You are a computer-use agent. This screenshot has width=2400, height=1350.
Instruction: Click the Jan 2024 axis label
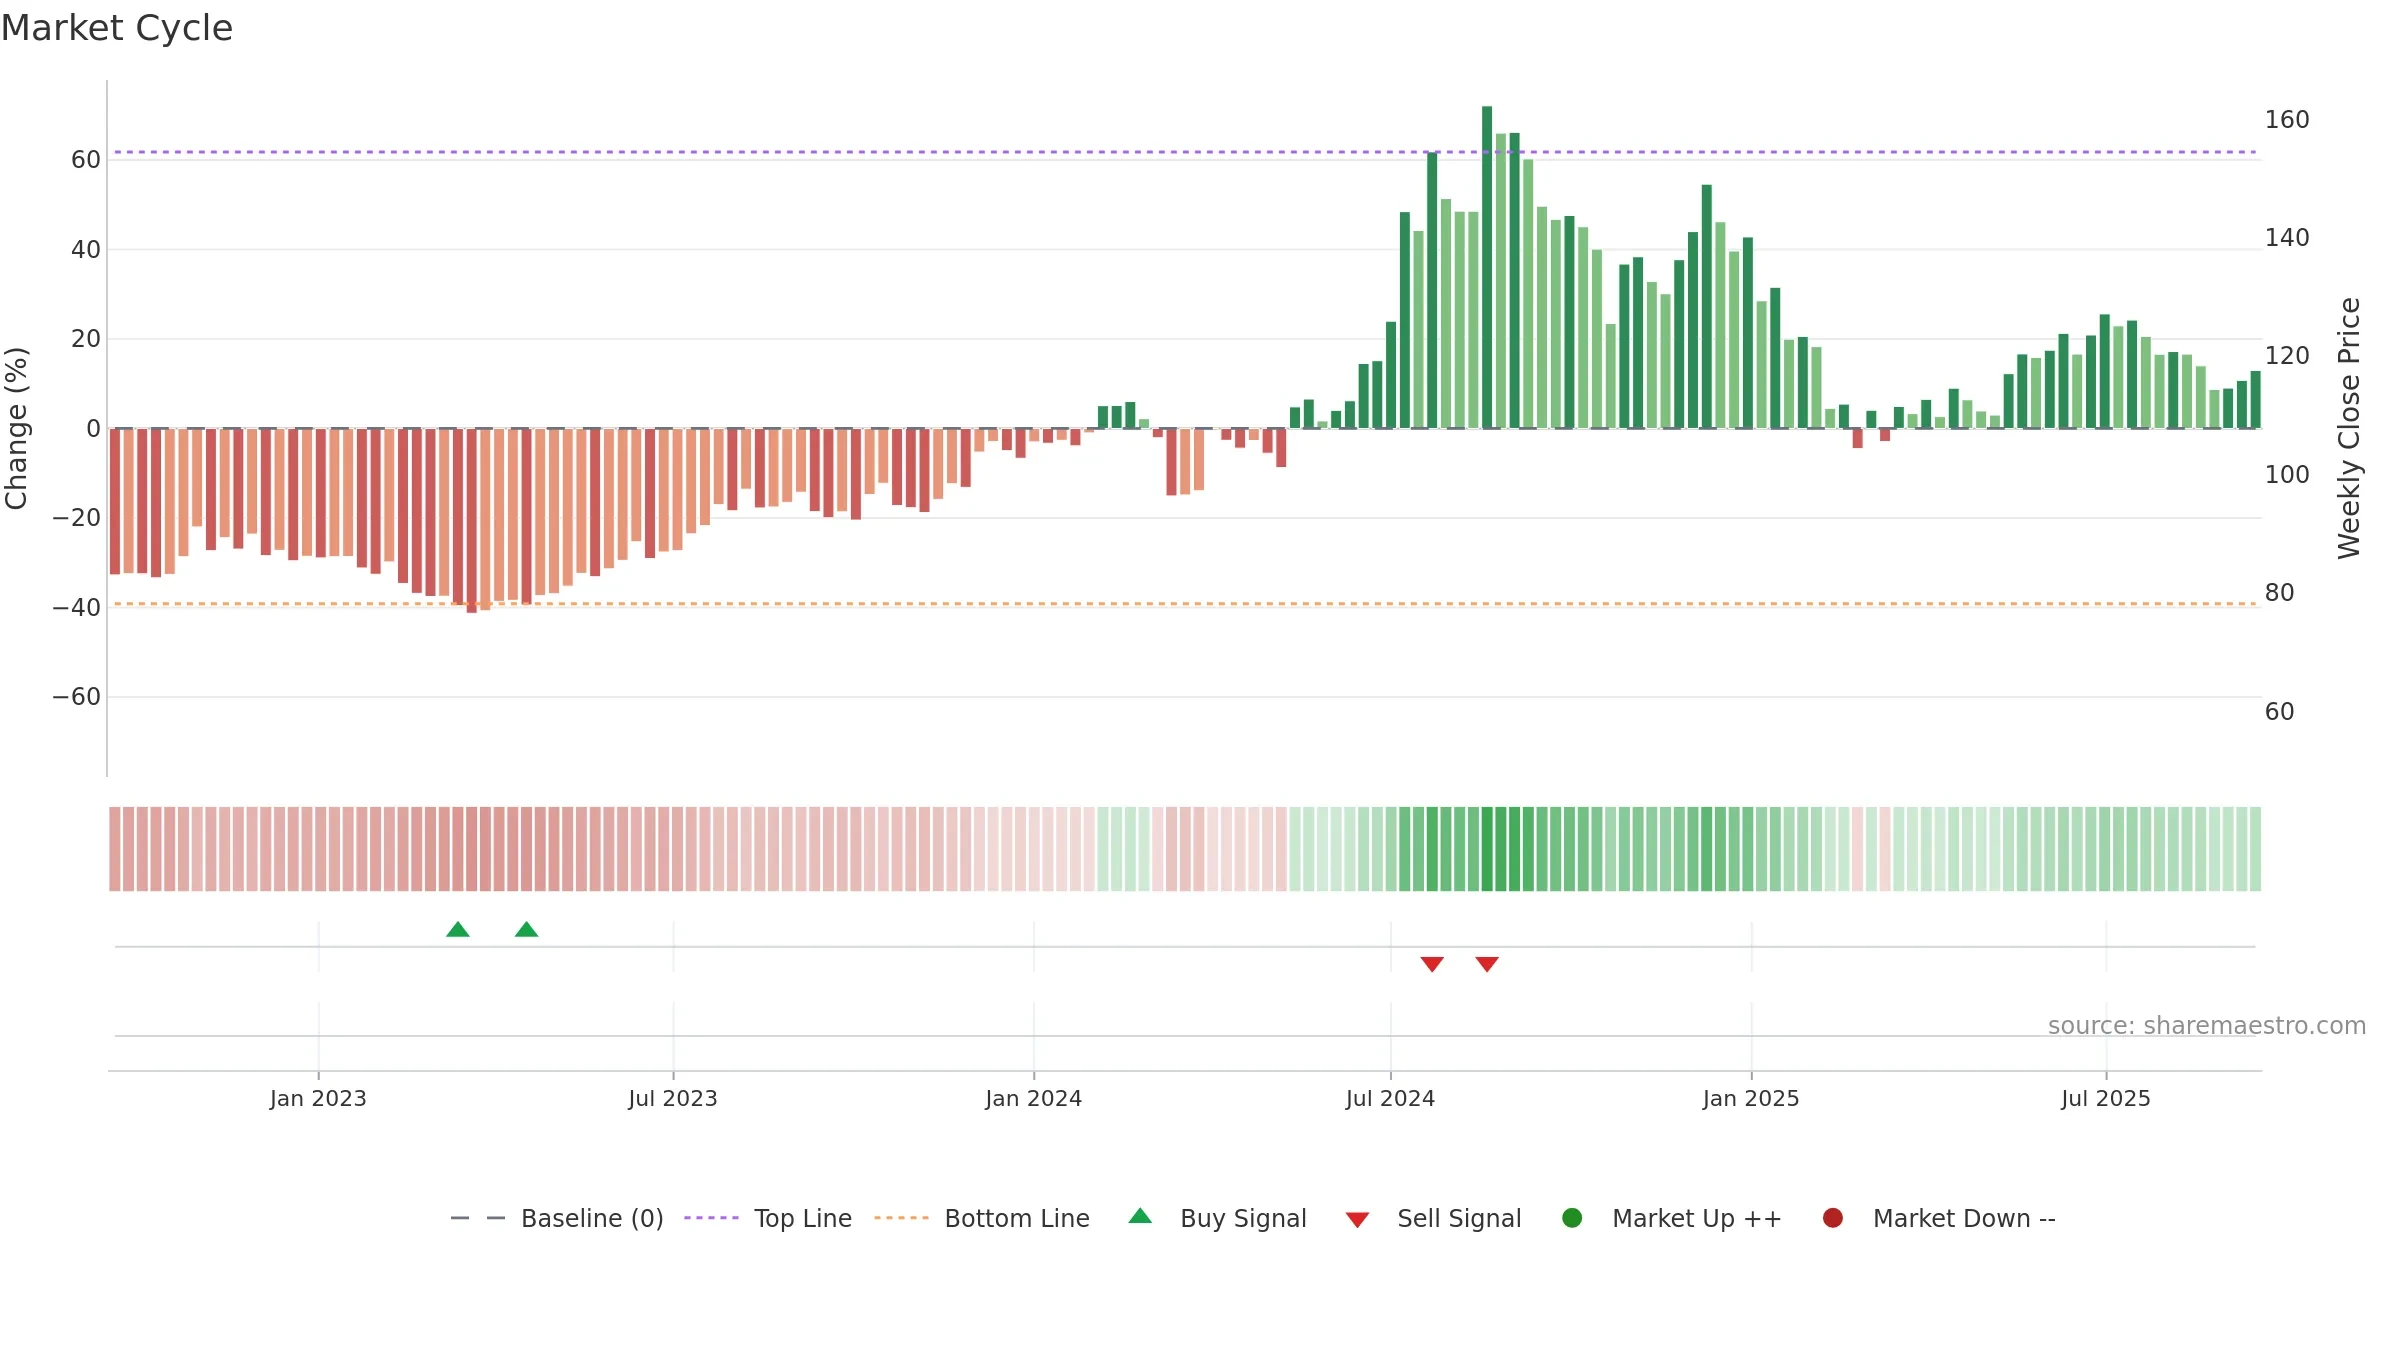pyautogui.click(x=1033, y=1098)
